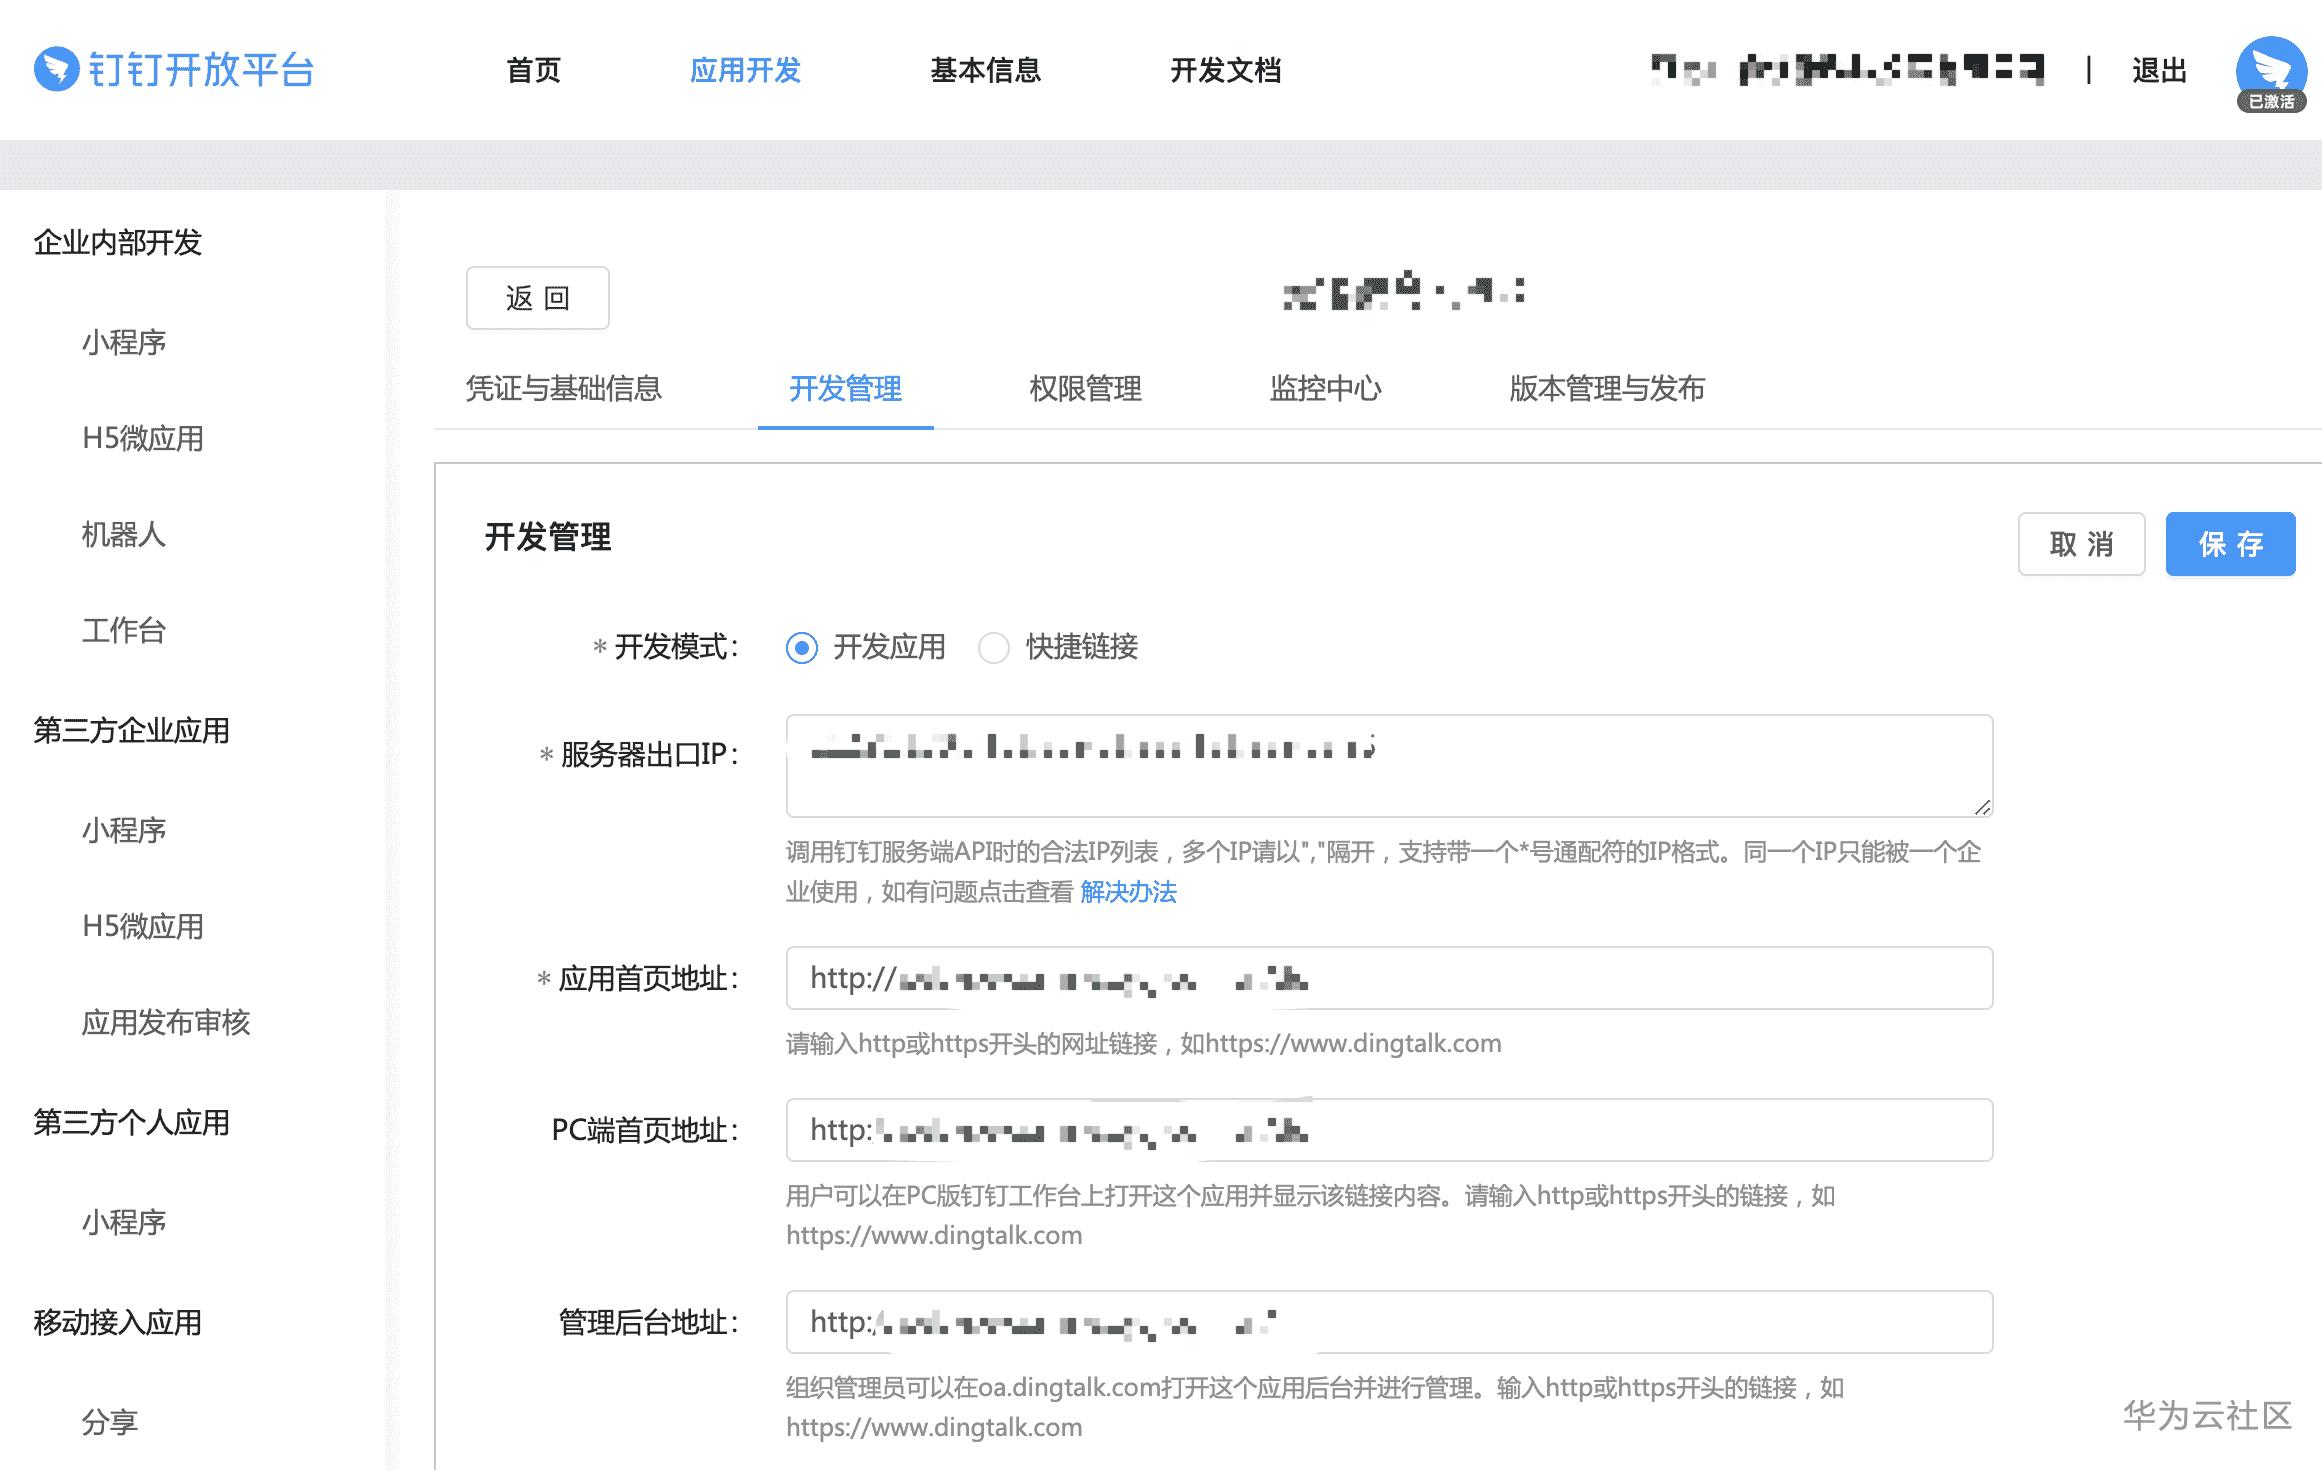Click the activated user avatar icon
This screenshot has height=1470, width=2322.
tap(2271, 72)
